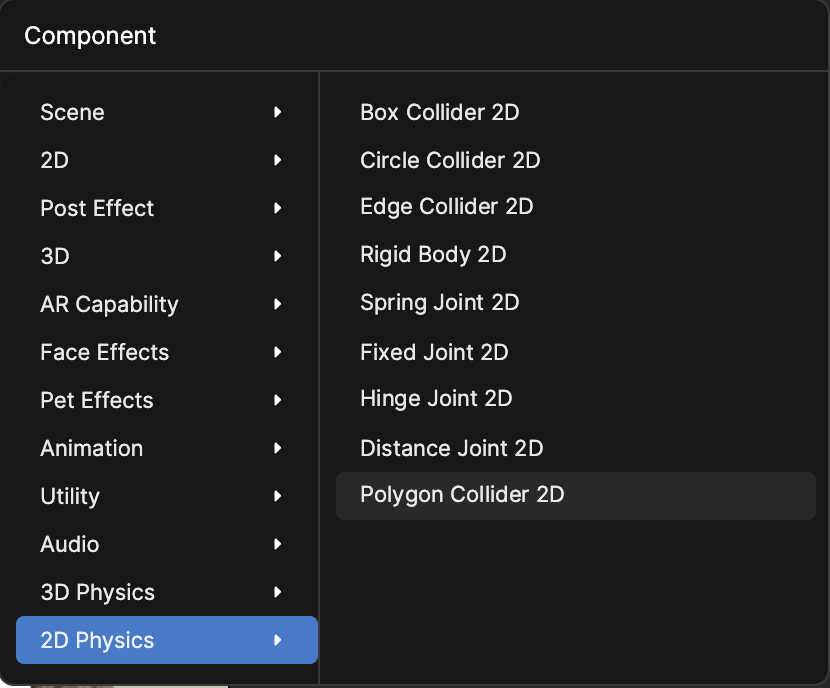
Task: Open the AR Capability category
Action: point(167,304)
